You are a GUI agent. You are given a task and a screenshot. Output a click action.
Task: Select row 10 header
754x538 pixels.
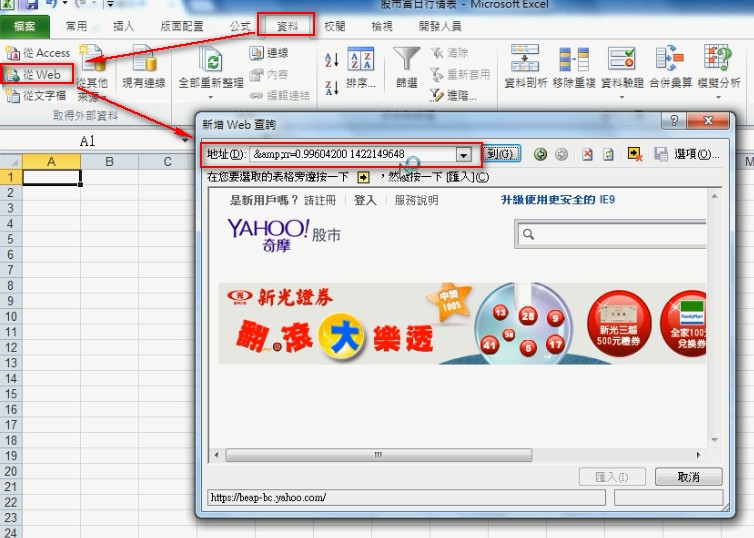pyautogui.click(x=11, y=317)
